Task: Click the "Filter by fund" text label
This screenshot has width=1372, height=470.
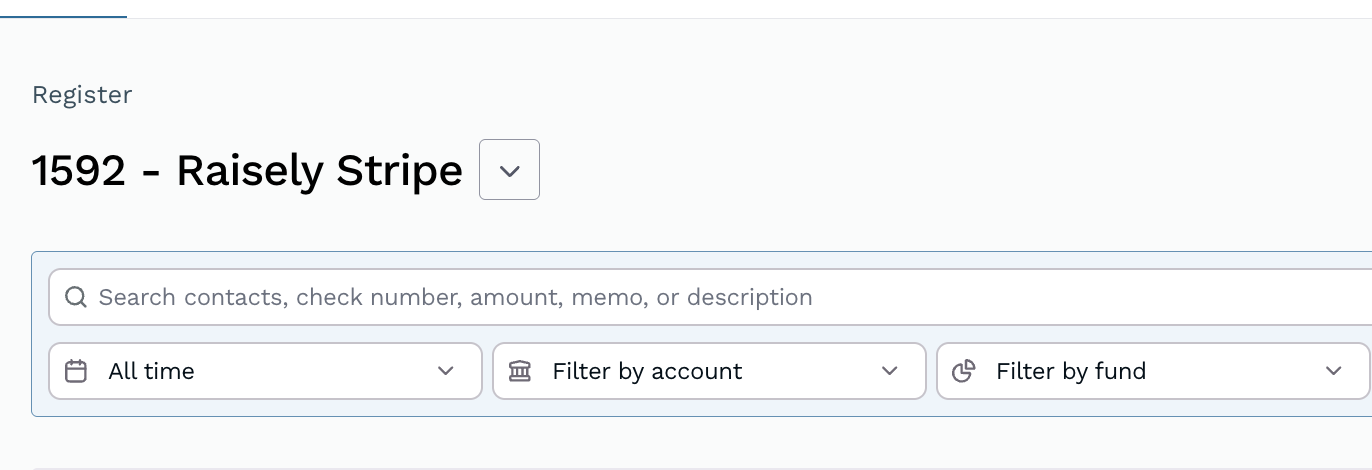Action: tap(1071, 371)
